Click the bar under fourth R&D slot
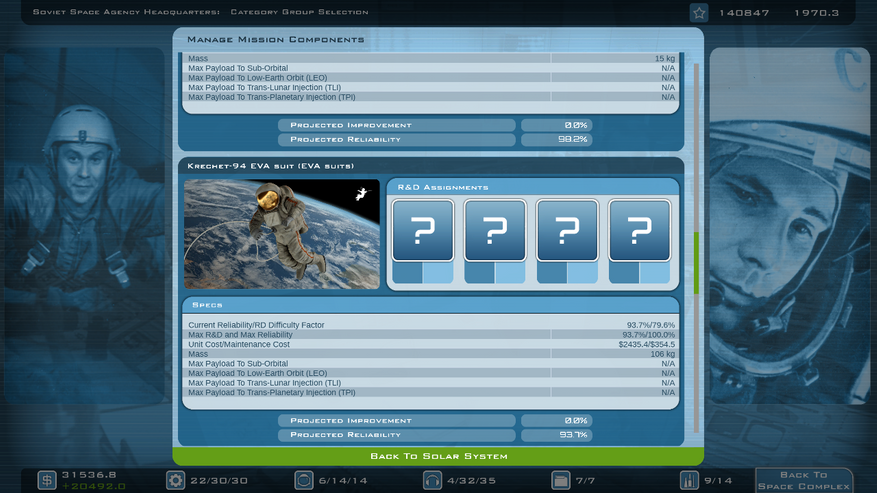This screenshot has width=877, height=493. pyautogui.click(x=639, y=273)
